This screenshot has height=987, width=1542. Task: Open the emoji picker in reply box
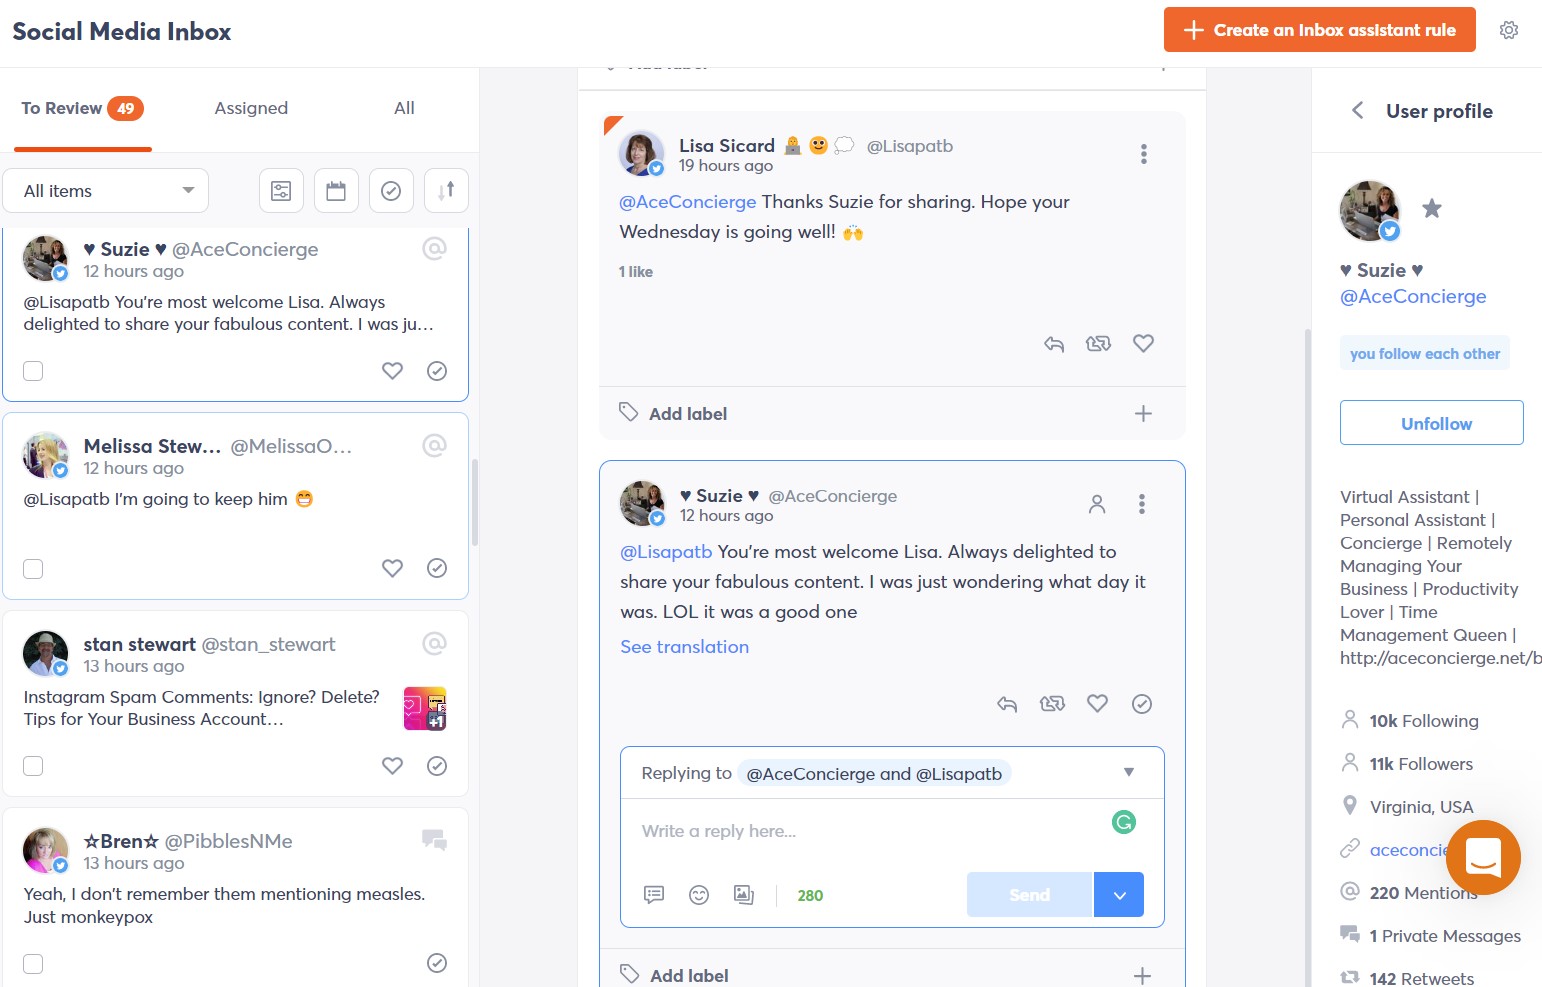point(699,895)
